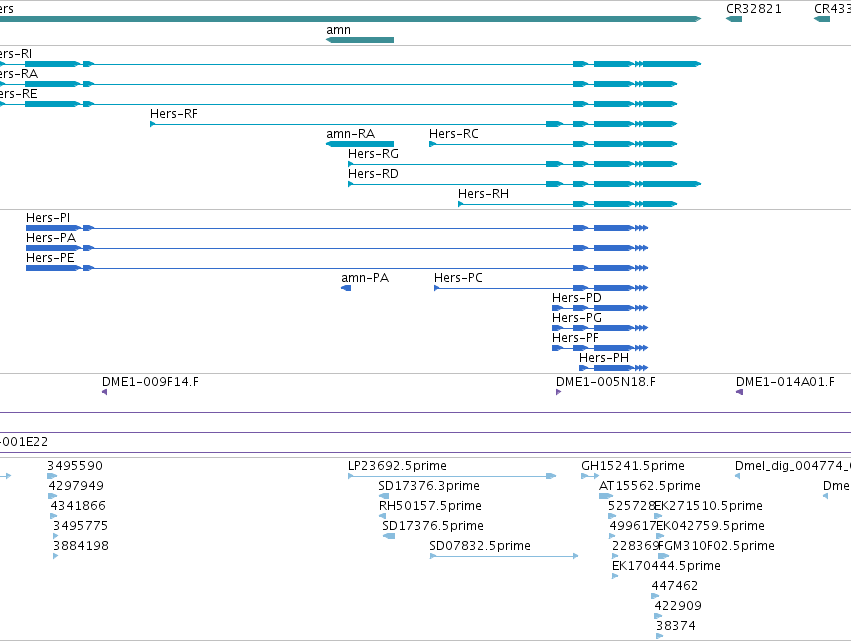Click the amn-PA protein label
This screenshot has width=851, height=641.
365,278
